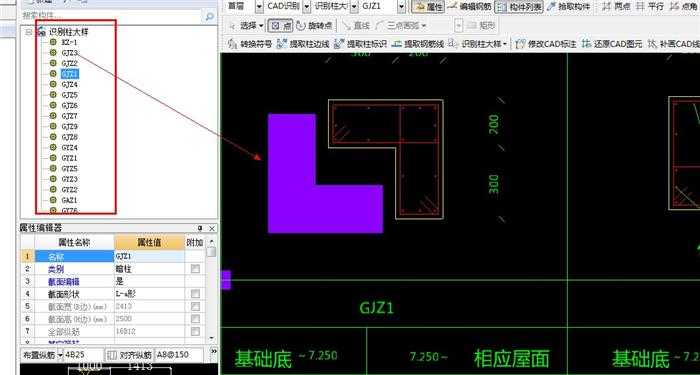Image resolution: width=700 pixels, height=375 pixels.
Task: Select GJZ5 in component tree
Action: point(70,95)
